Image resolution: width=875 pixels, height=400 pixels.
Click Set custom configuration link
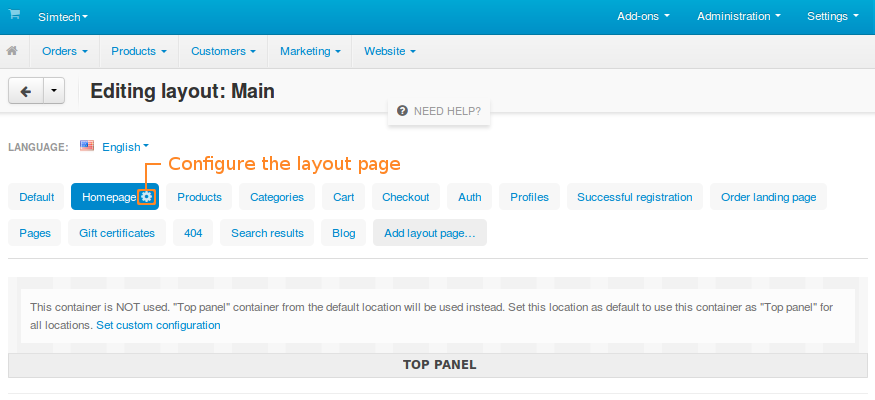point(158,325)
